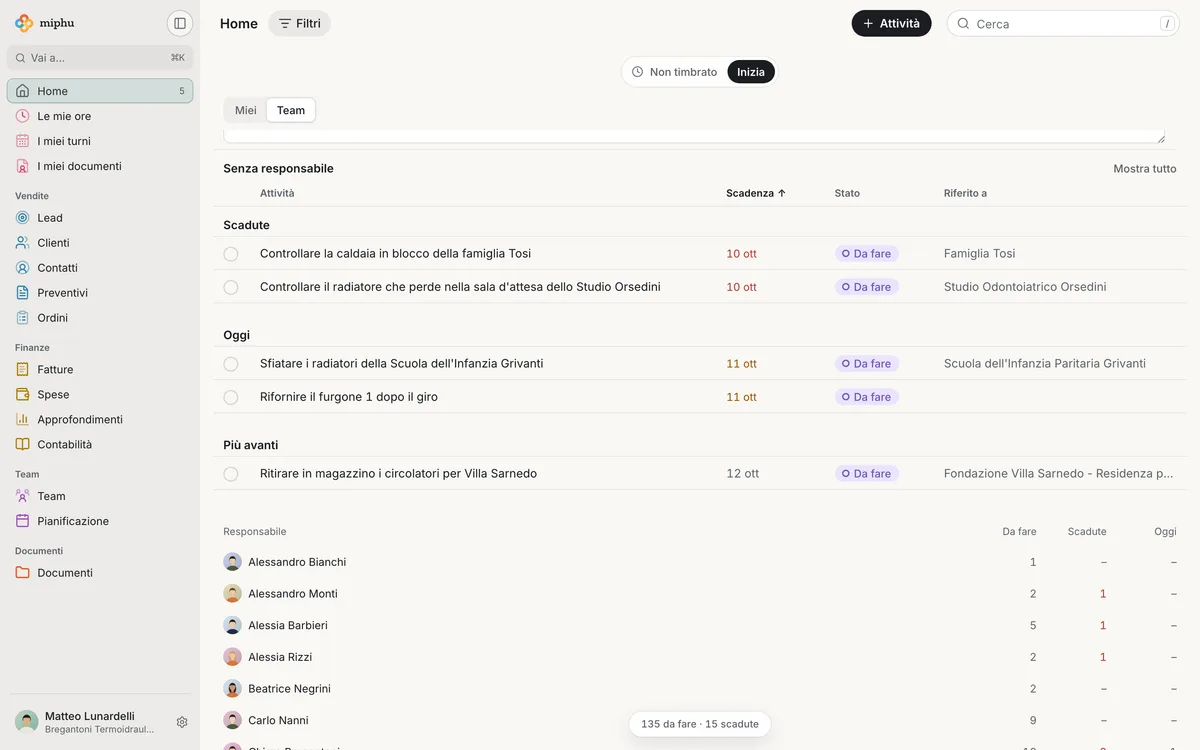Click Beatrice Negrini's avatar
Viewport: 1200px width, 750px height.
pyautogui.click(x=232, y=689)
